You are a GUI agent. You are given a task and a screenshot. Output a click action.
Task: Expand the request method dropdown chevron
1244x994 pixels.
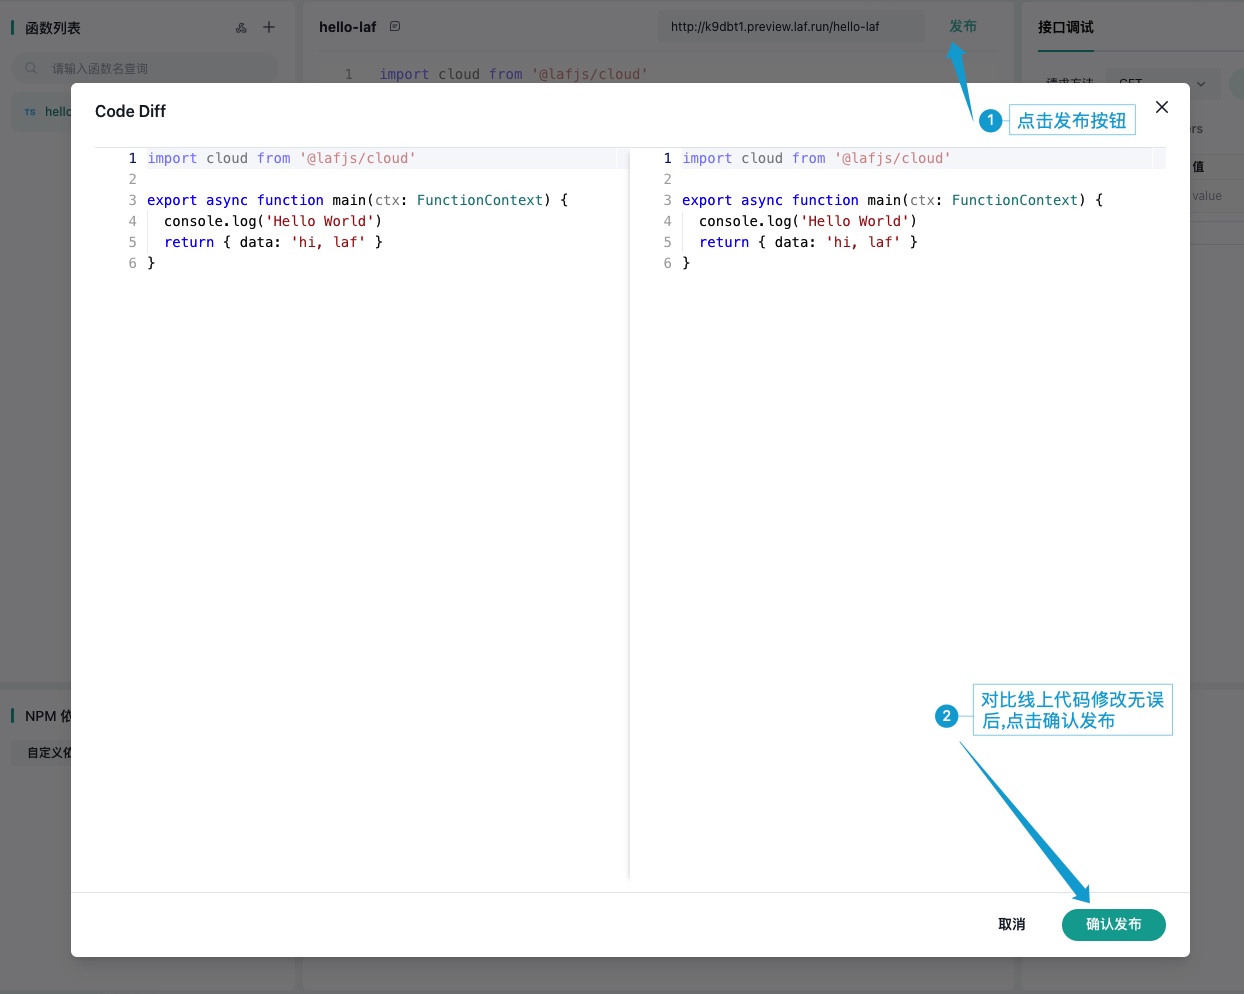pyautogui.click(x=1201, y=84)
